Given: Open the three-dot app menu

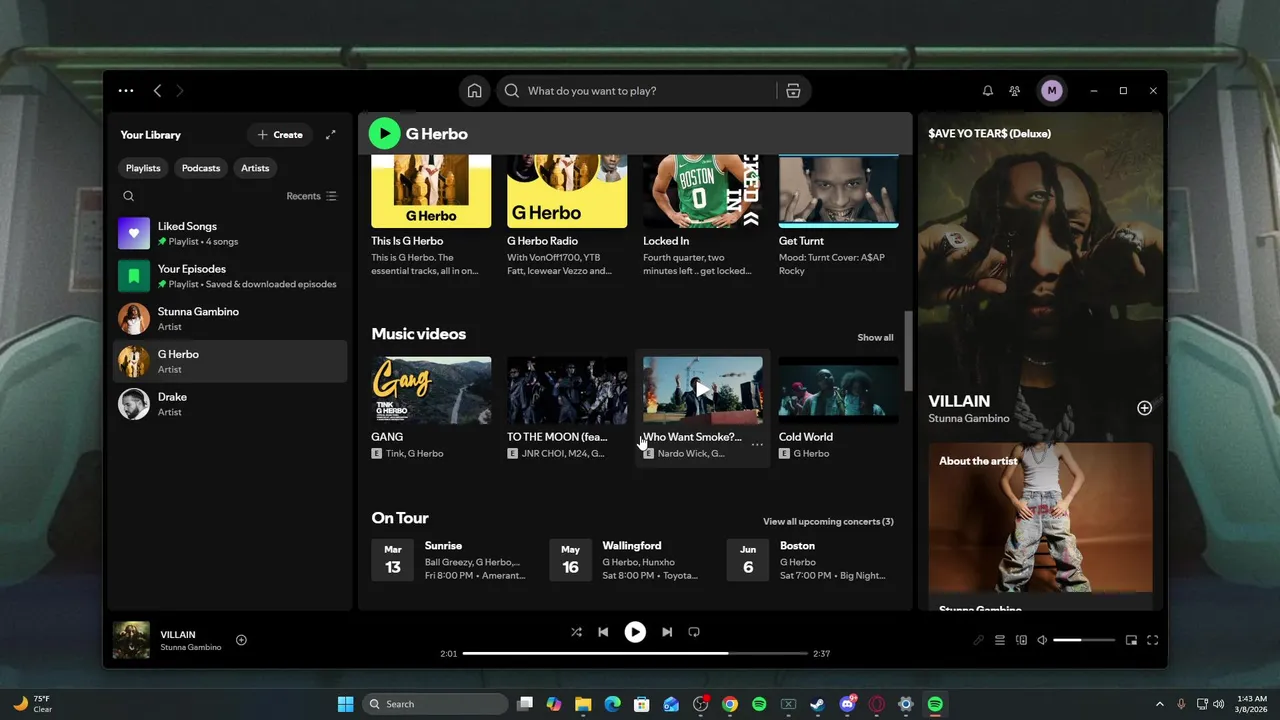Looking at the screenshot, I should [x=126, y=91].
